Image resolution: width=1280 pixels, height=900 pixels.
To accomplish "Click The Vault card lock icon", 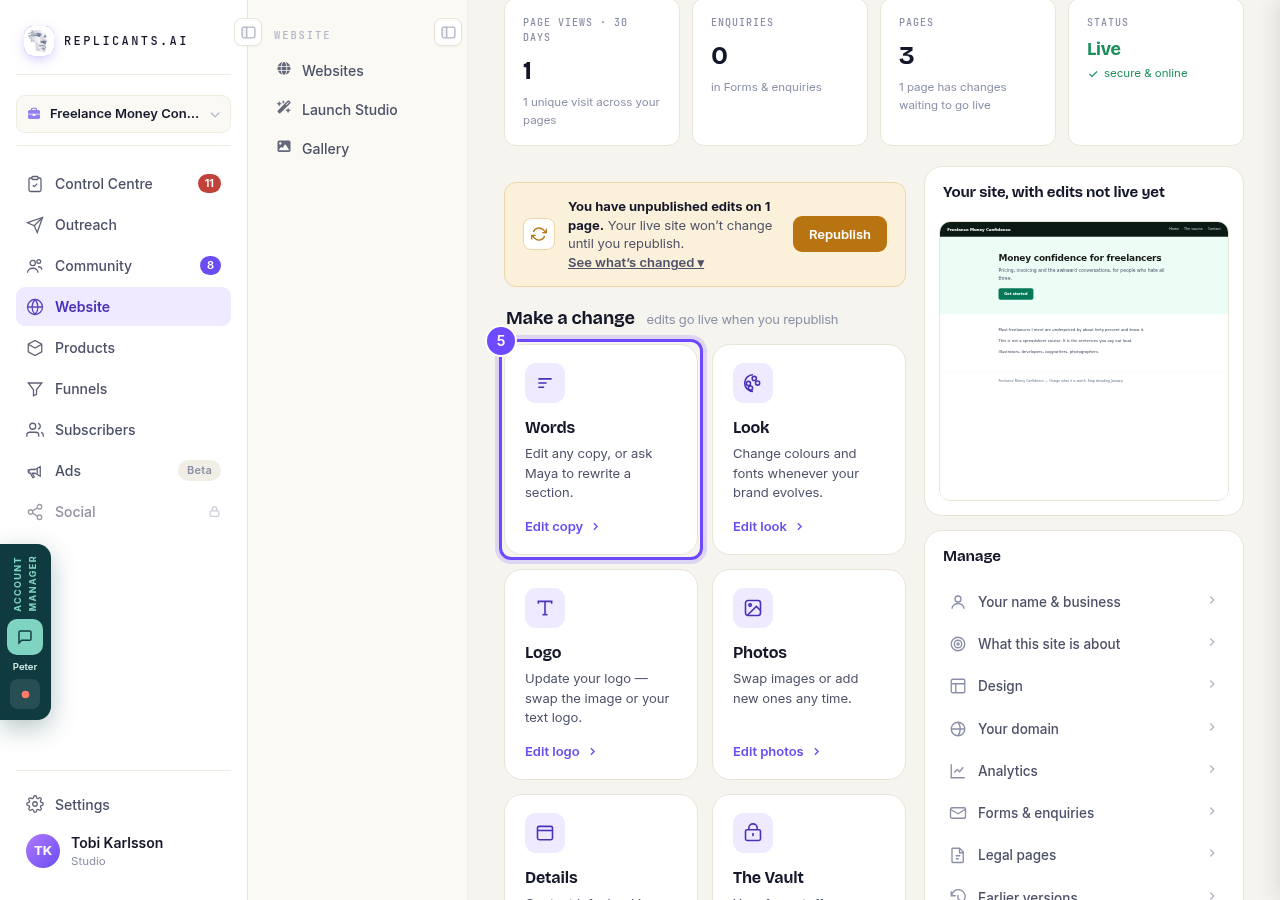I will point(753,833).
